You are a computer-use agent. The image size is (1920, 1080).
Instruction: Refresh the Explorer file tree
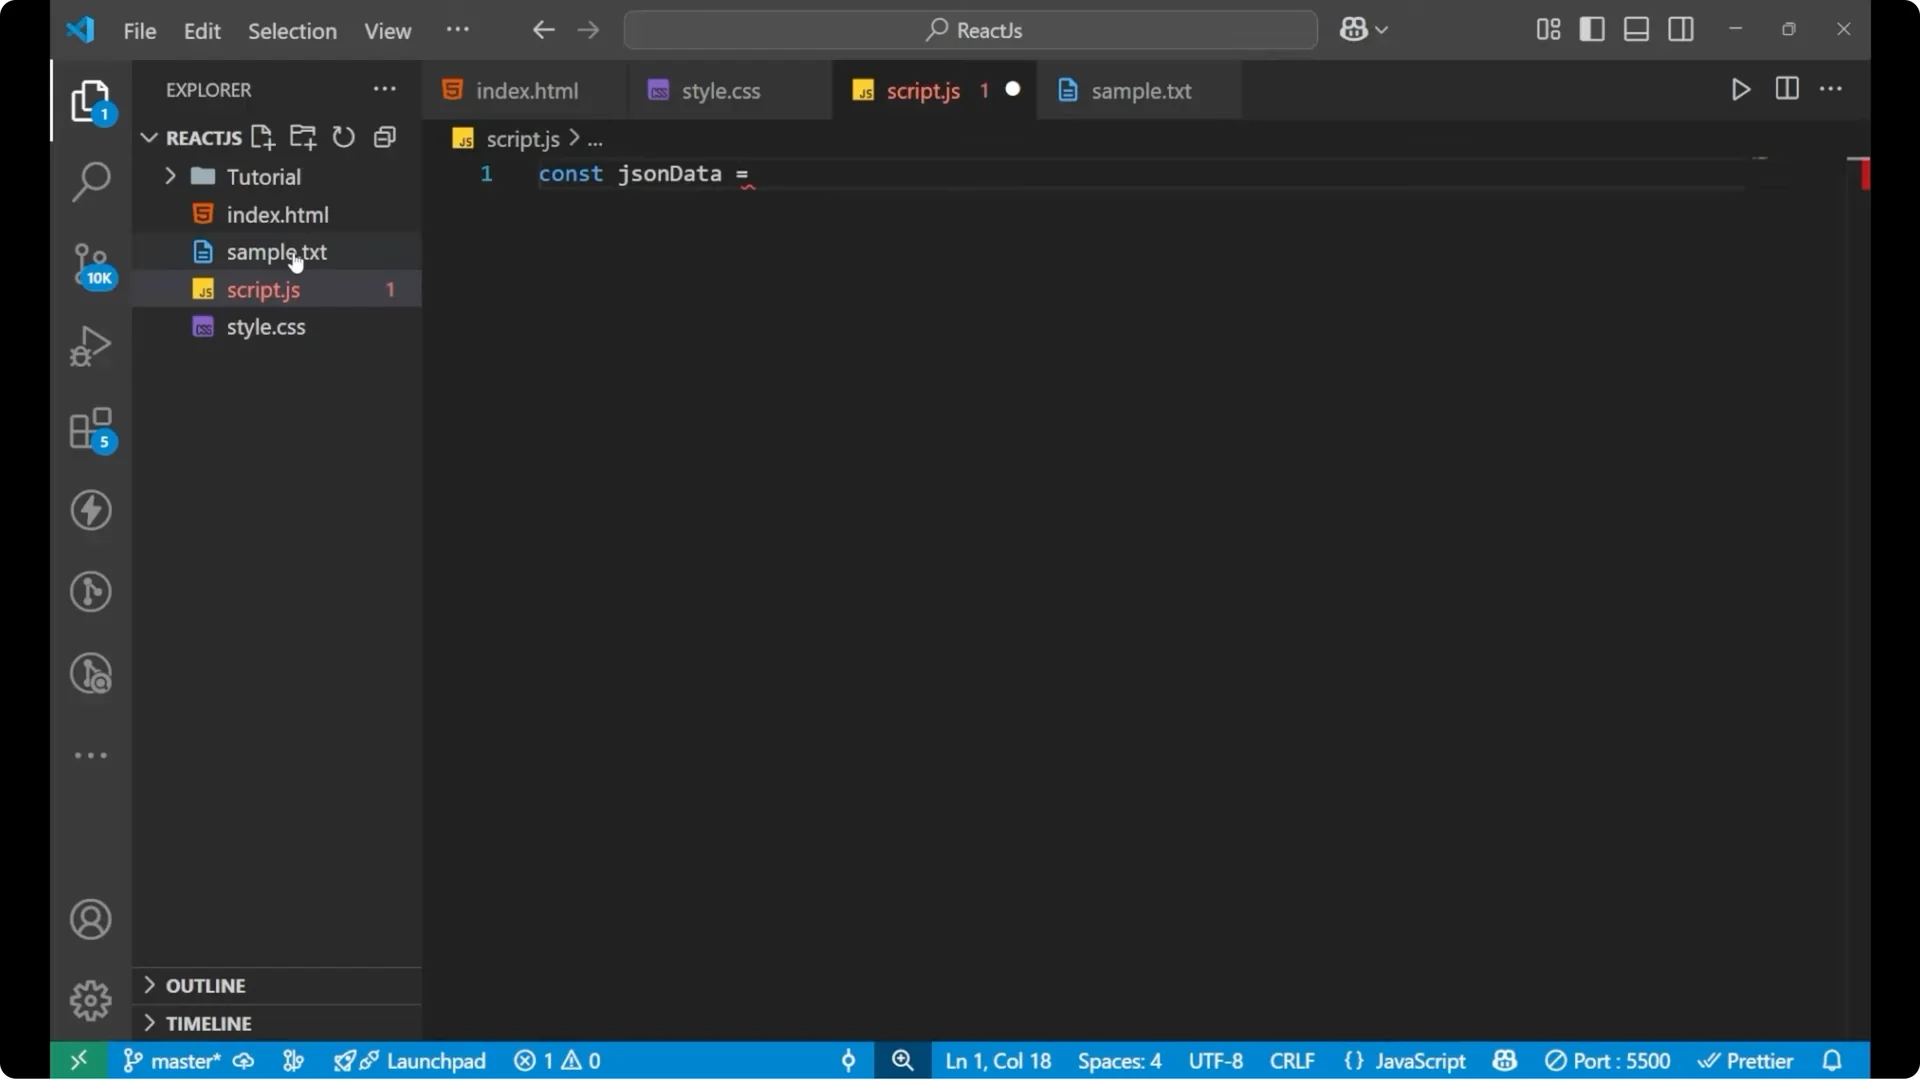(344, 137)
